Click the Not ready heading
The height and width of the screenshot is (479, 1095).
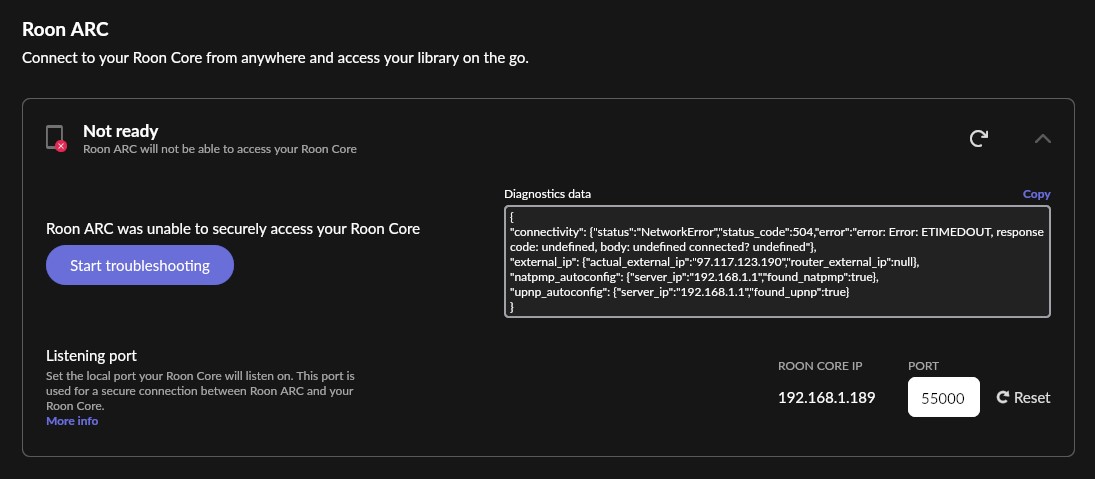pos(121,131)
